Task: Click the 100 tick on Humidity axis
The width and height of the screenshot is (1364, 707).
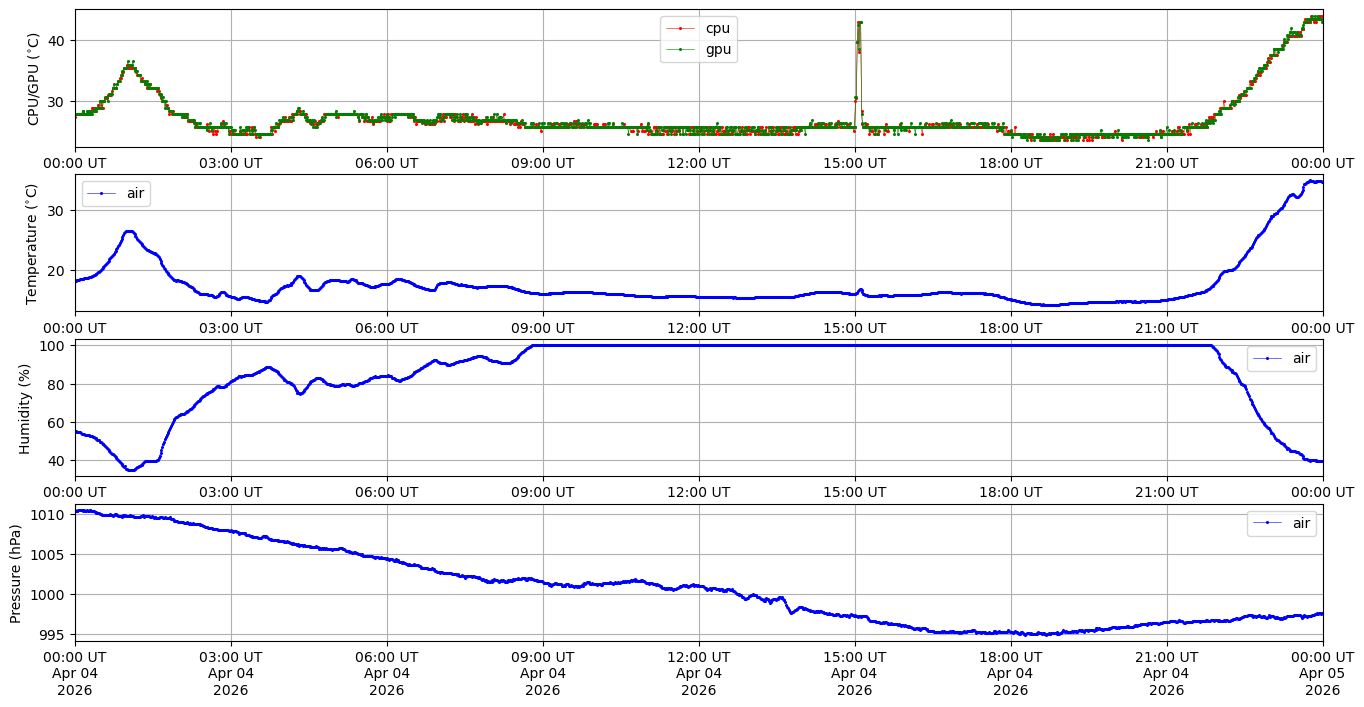Action: coord(56,346)
